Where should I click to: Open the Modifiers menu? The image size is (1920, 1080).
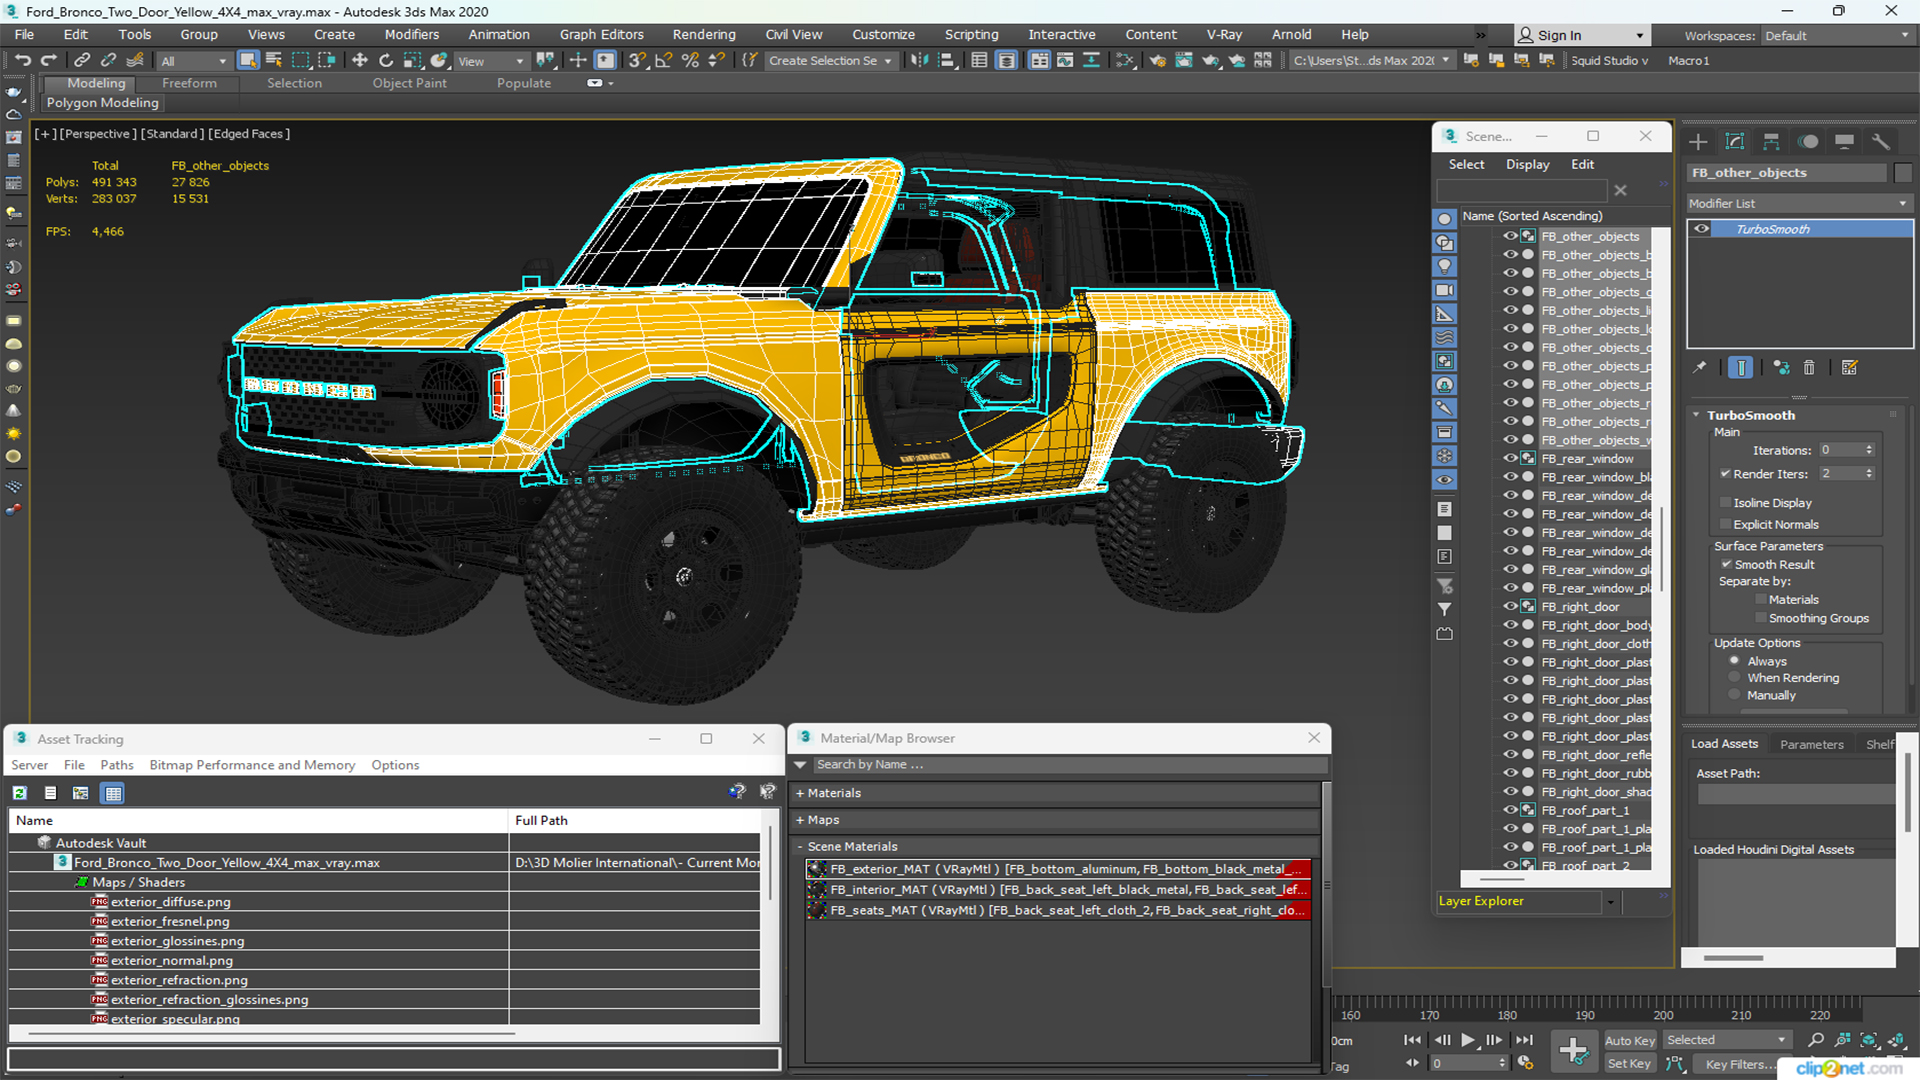[412, 34]
